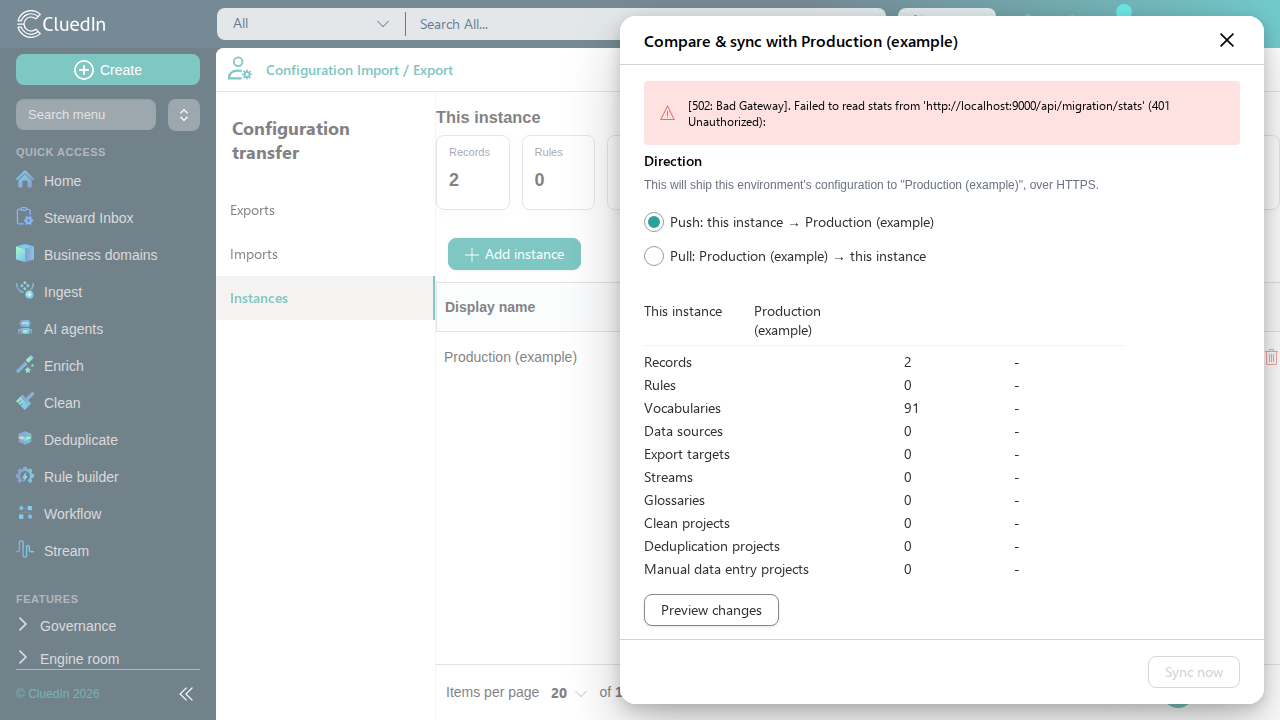Open the All search scope dropdown

(311, 24)
